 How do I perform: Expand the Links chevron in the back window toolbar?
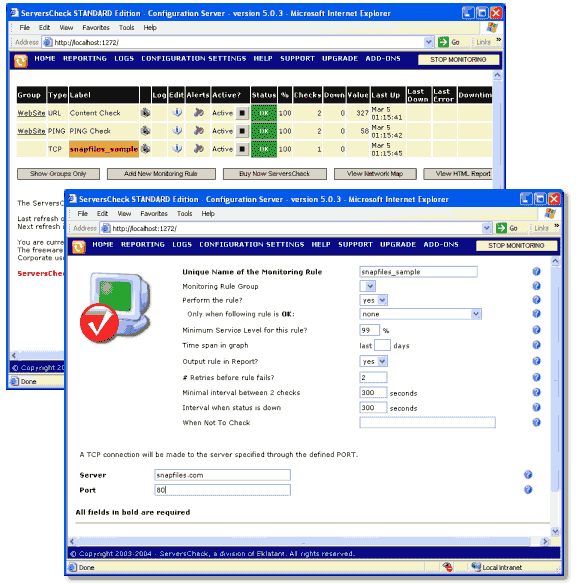(498, 39)
